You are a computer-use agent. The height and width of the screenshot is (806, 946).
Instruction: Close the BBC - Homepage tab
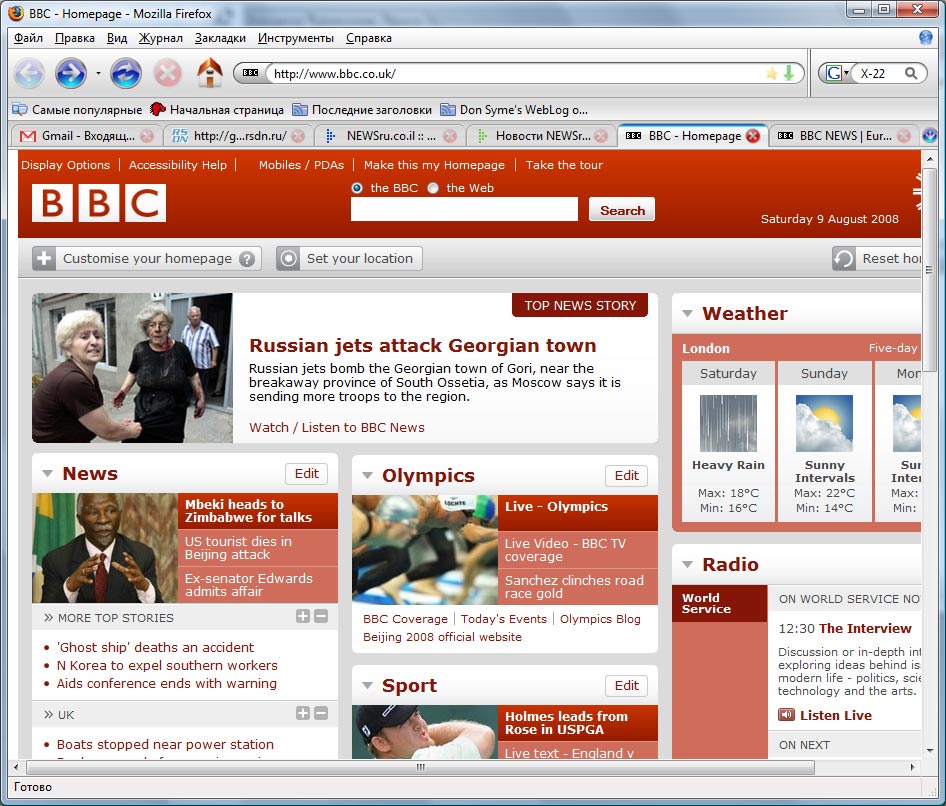click(753, 136)
